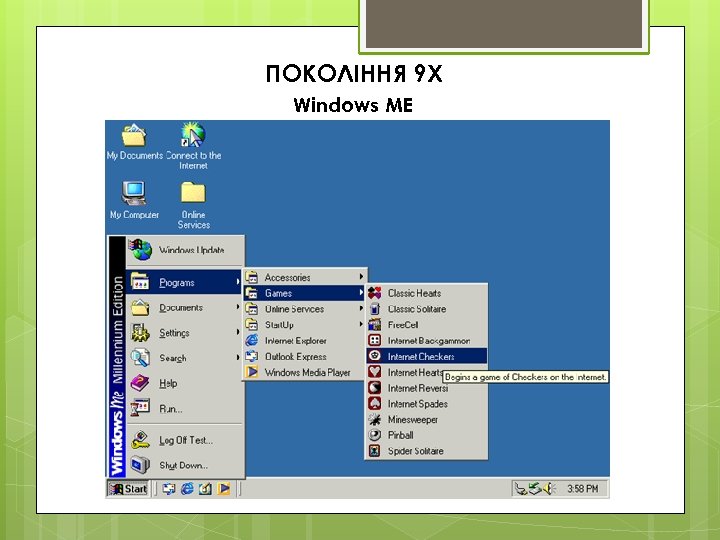Launch Internet Explorer from Quick Launch
720x540 pixels.
187,489
